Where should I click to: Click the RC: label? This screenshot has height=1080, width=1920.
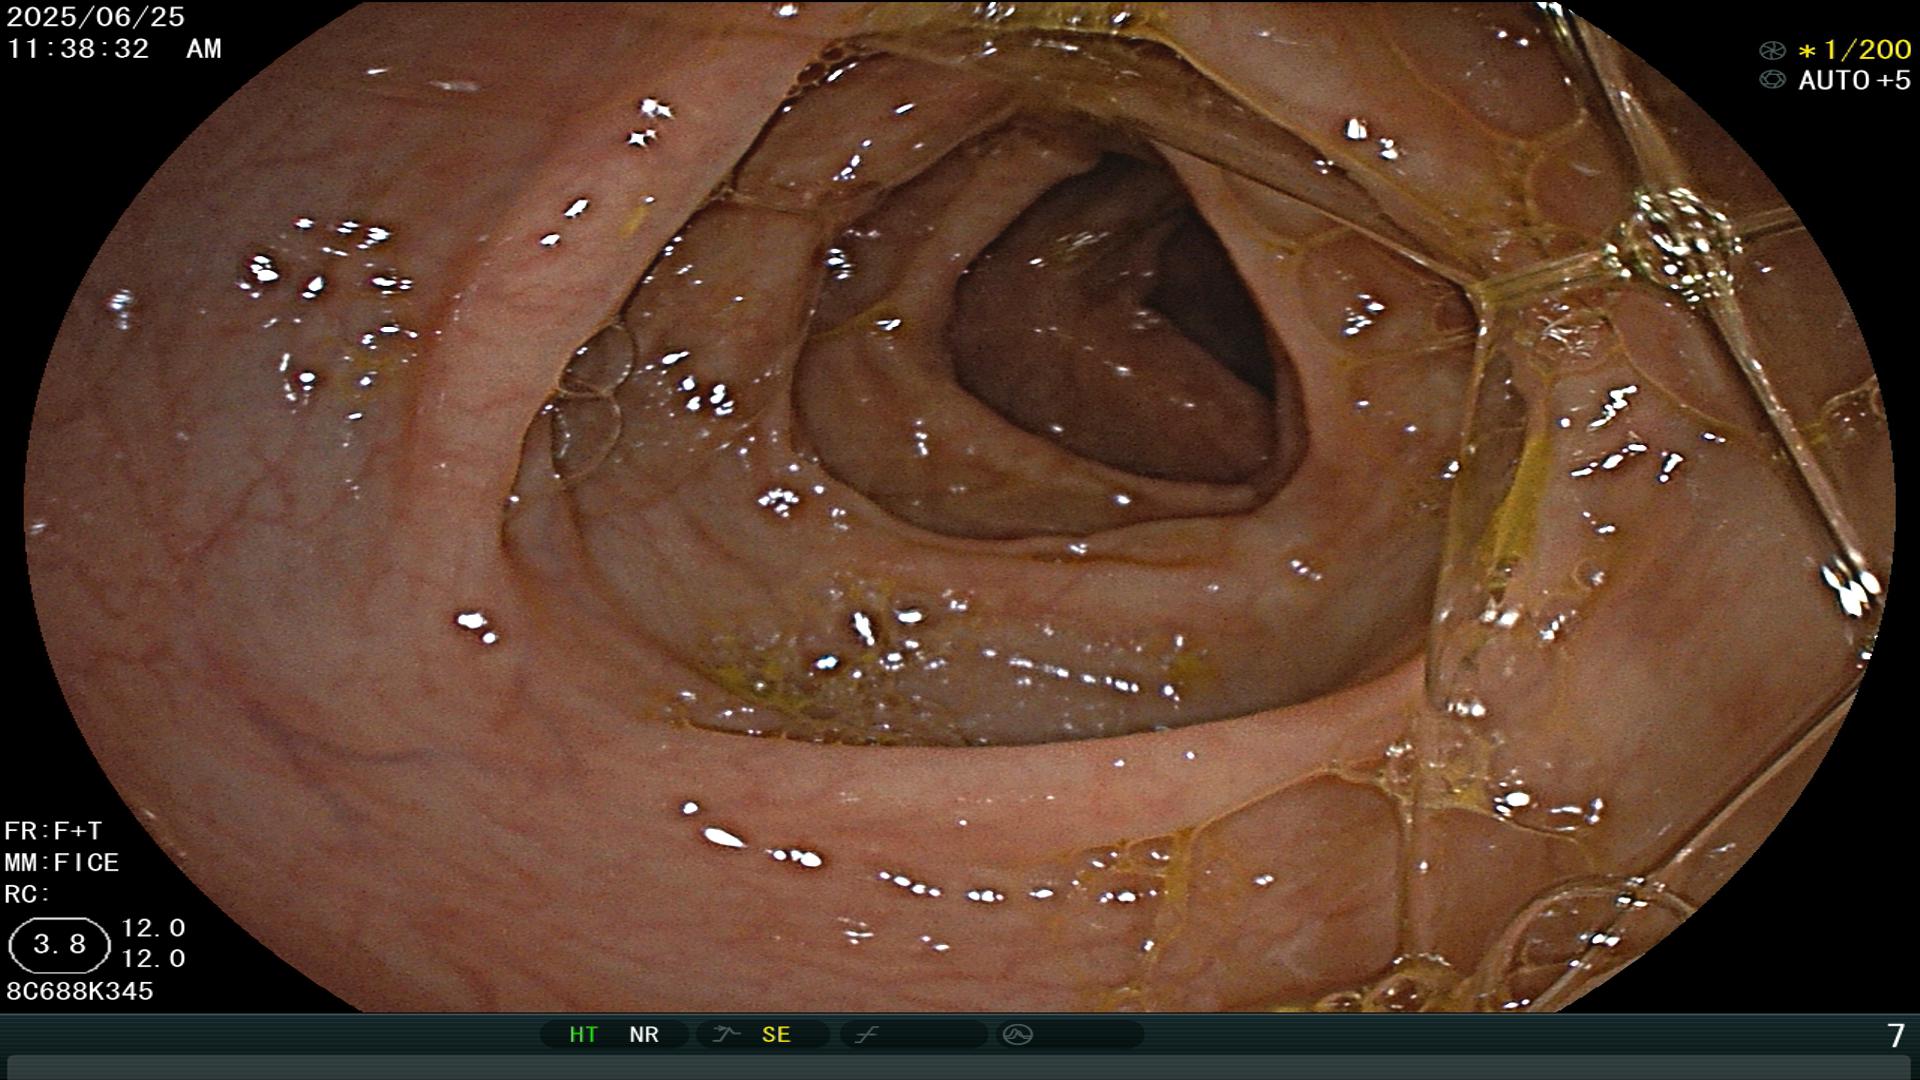27,894
